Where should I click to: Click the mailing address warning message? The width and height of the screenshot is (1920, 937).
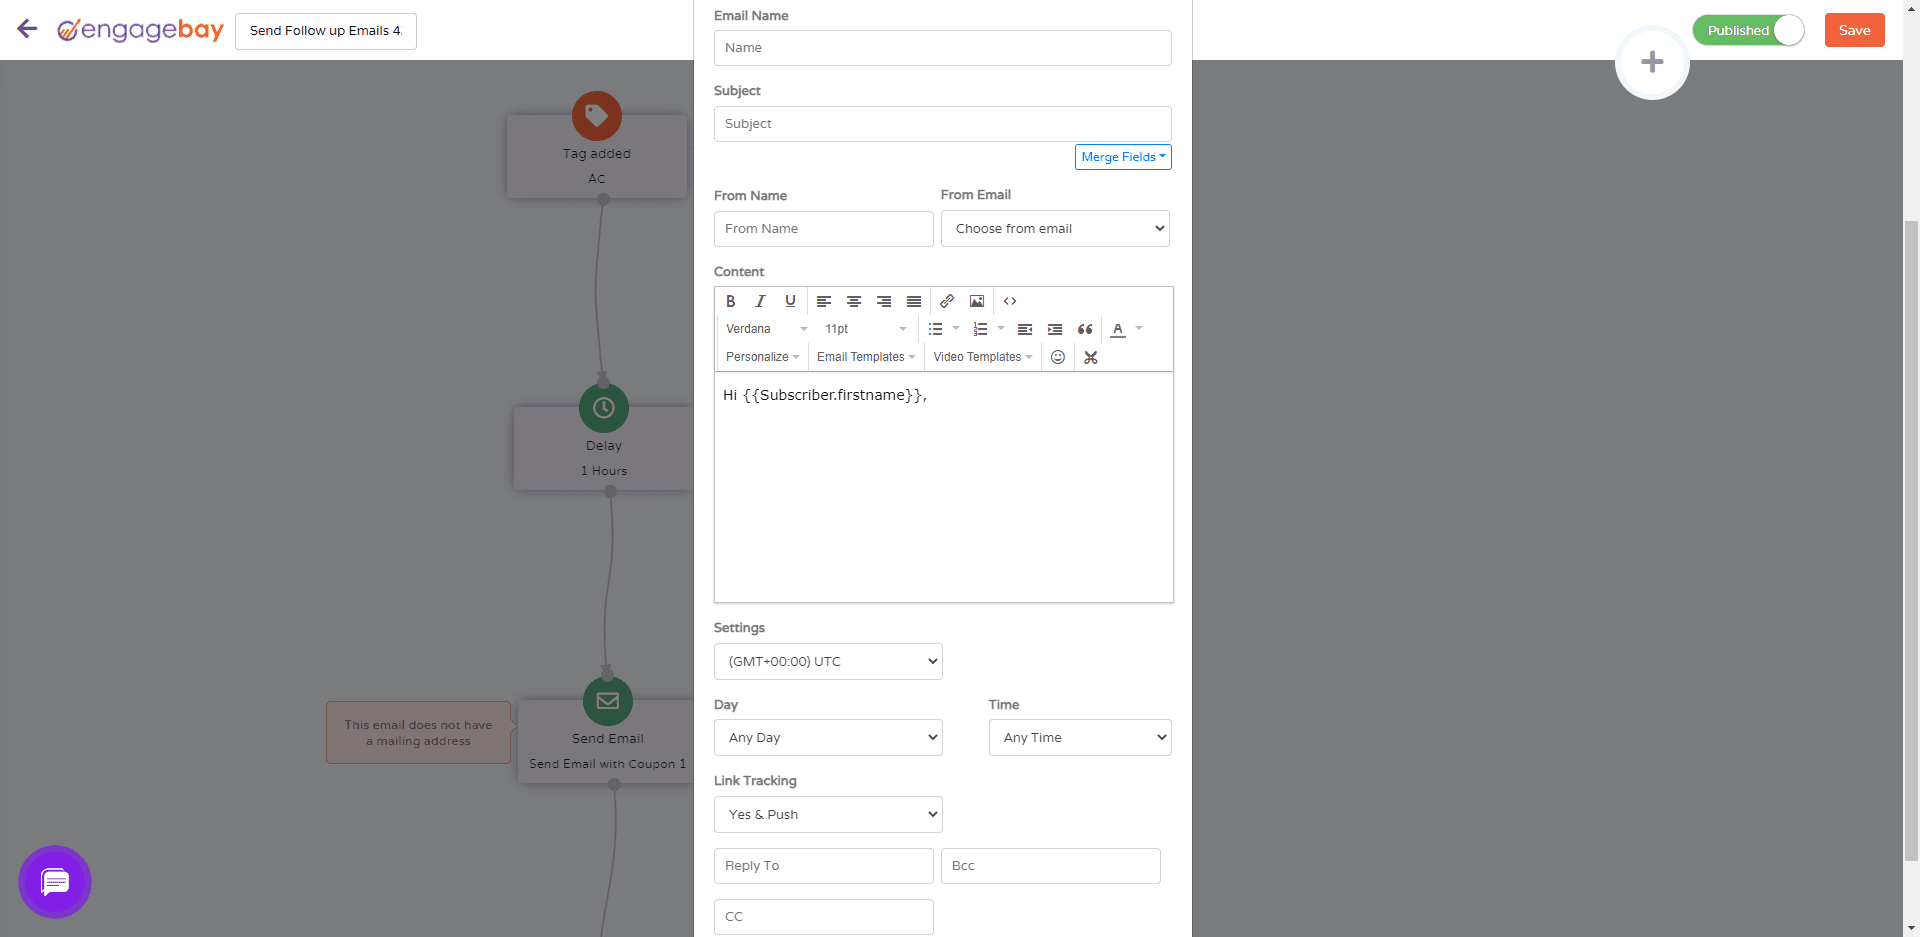point(419,733)
